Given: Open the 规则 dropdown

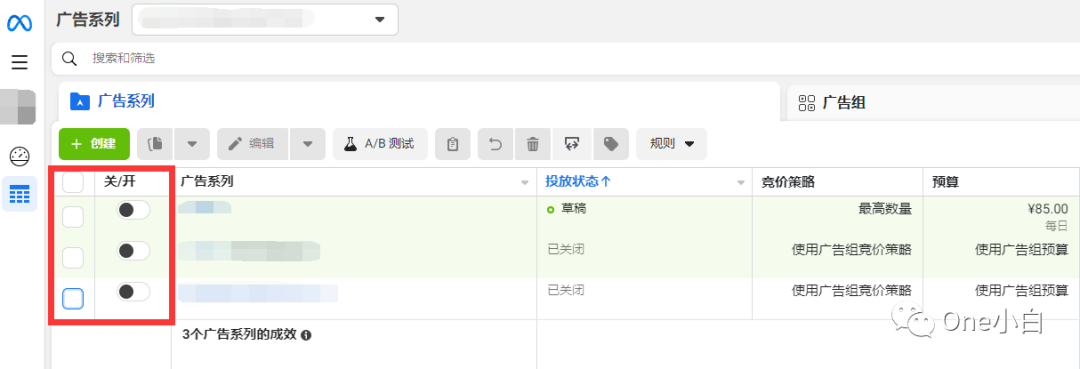Looking at the screenshot, I should pyautogui.click(x=672, y=144).
